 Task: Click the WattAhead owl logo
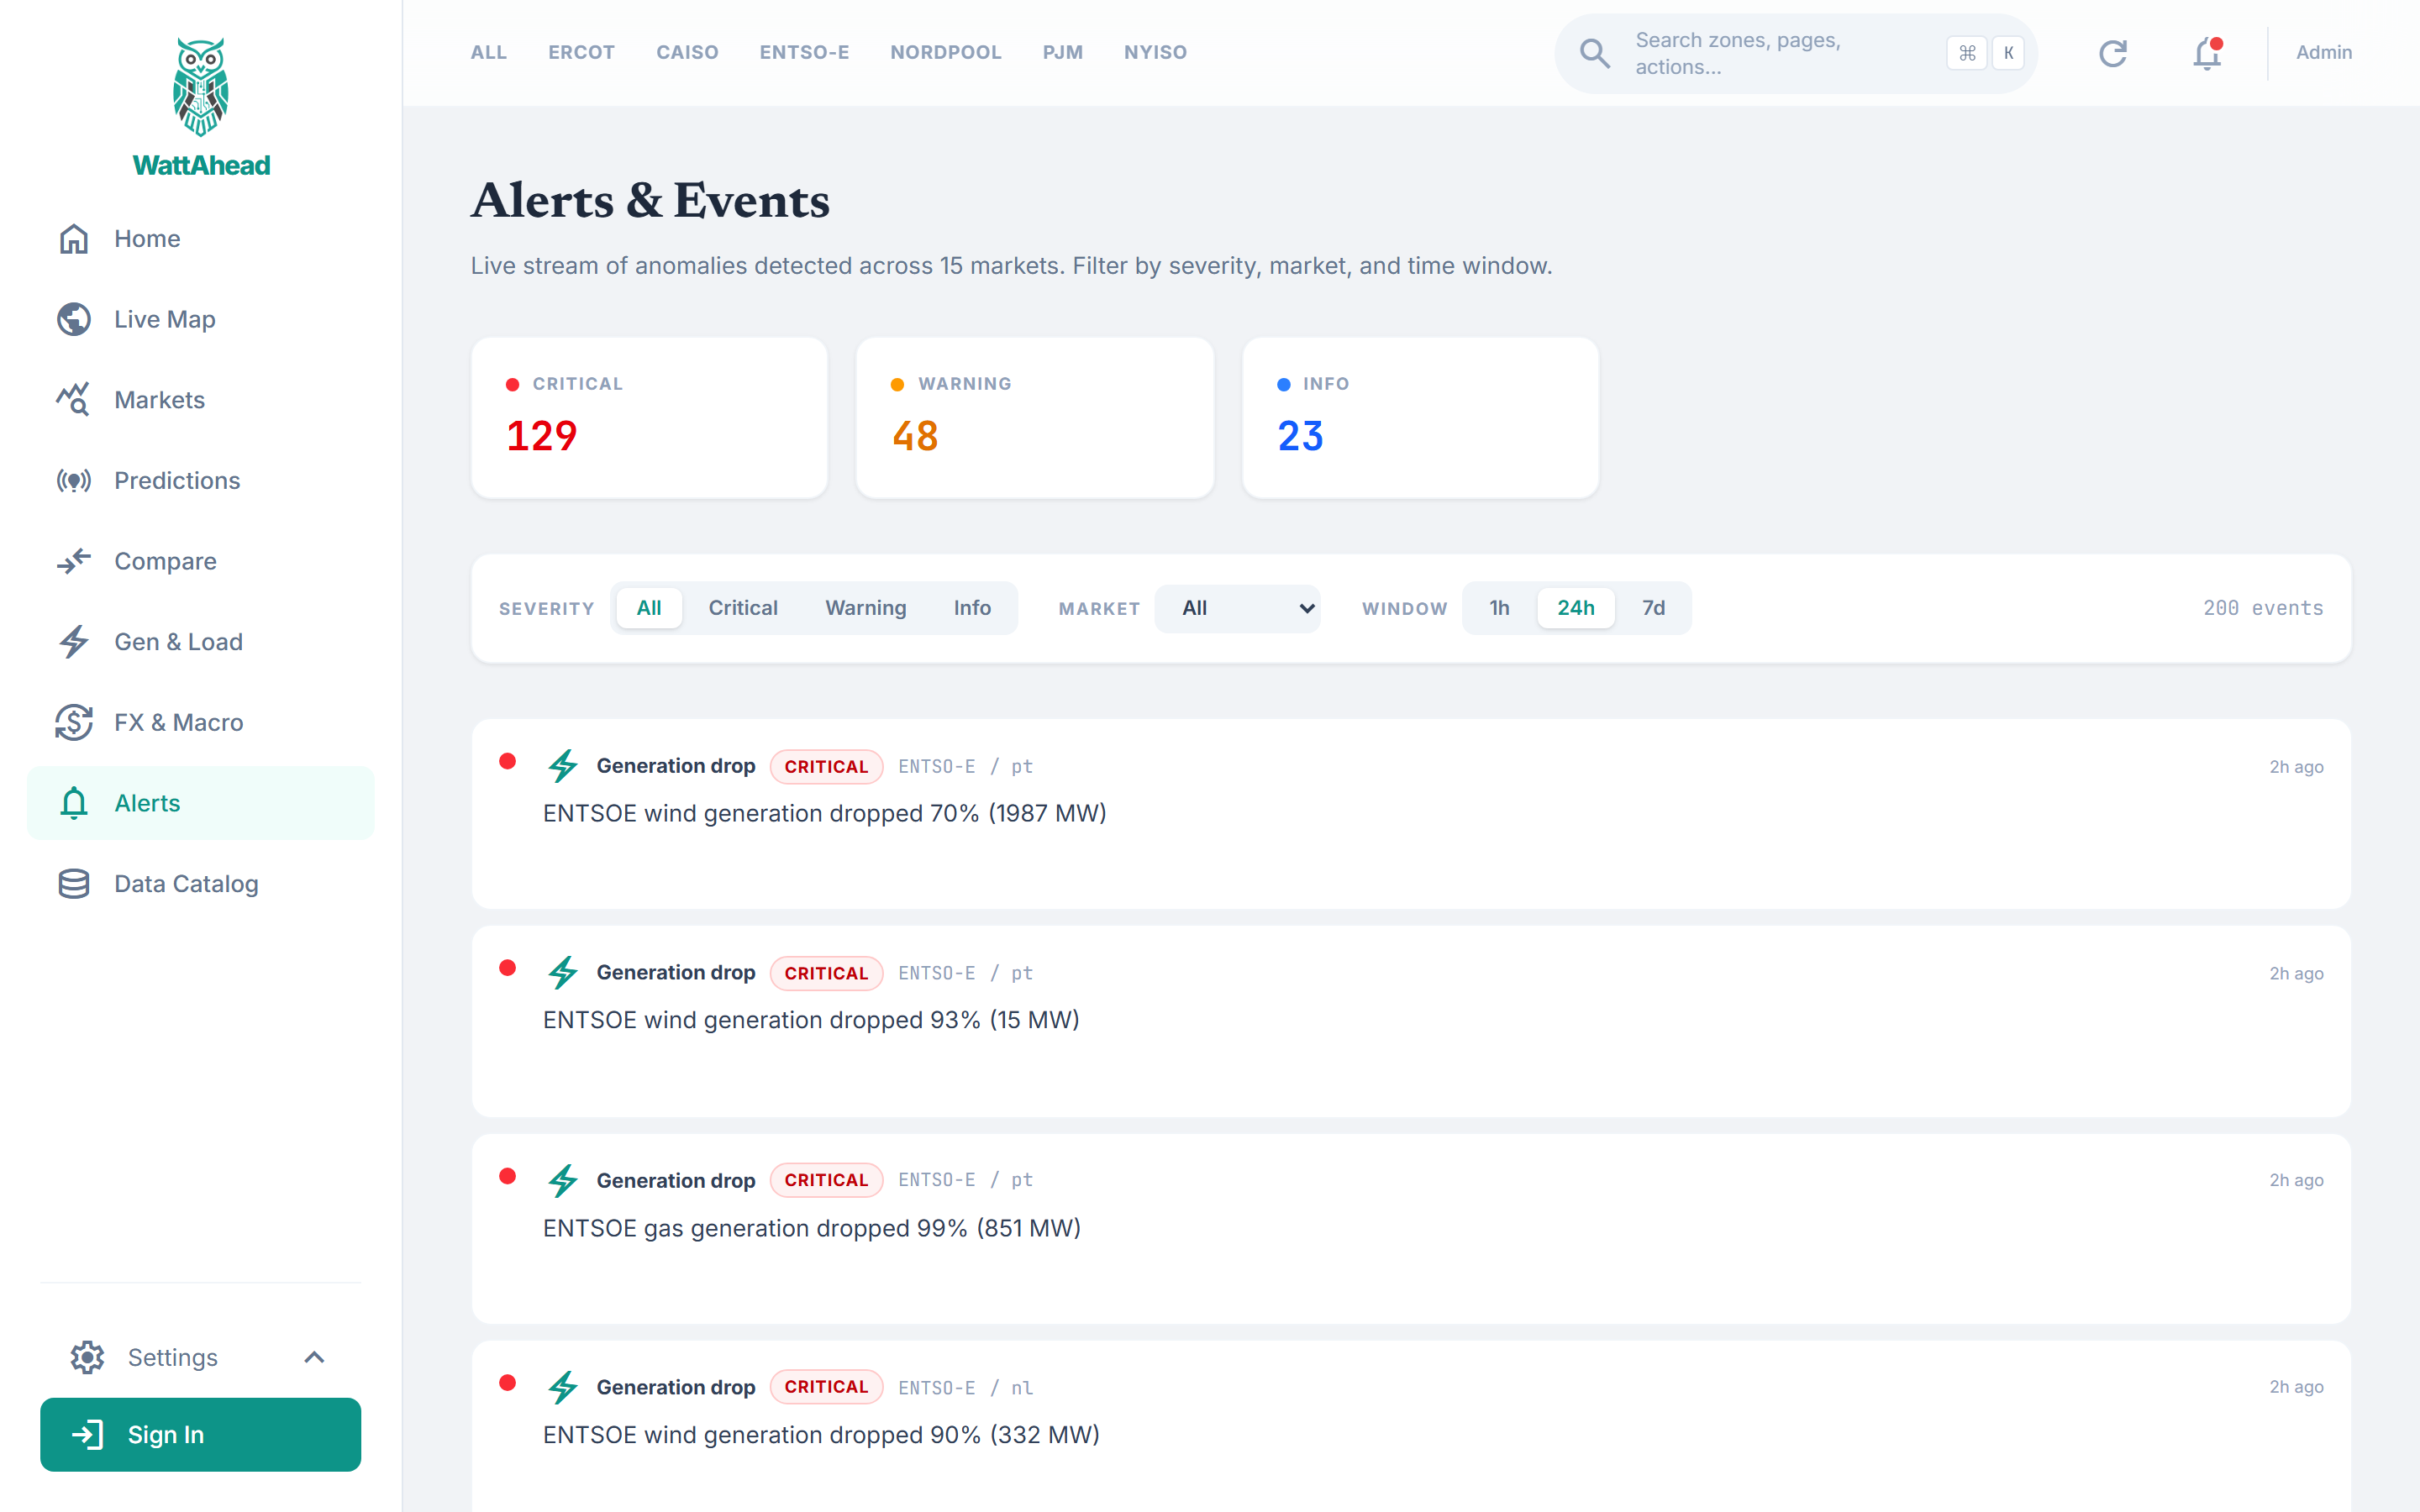(201, 87)
